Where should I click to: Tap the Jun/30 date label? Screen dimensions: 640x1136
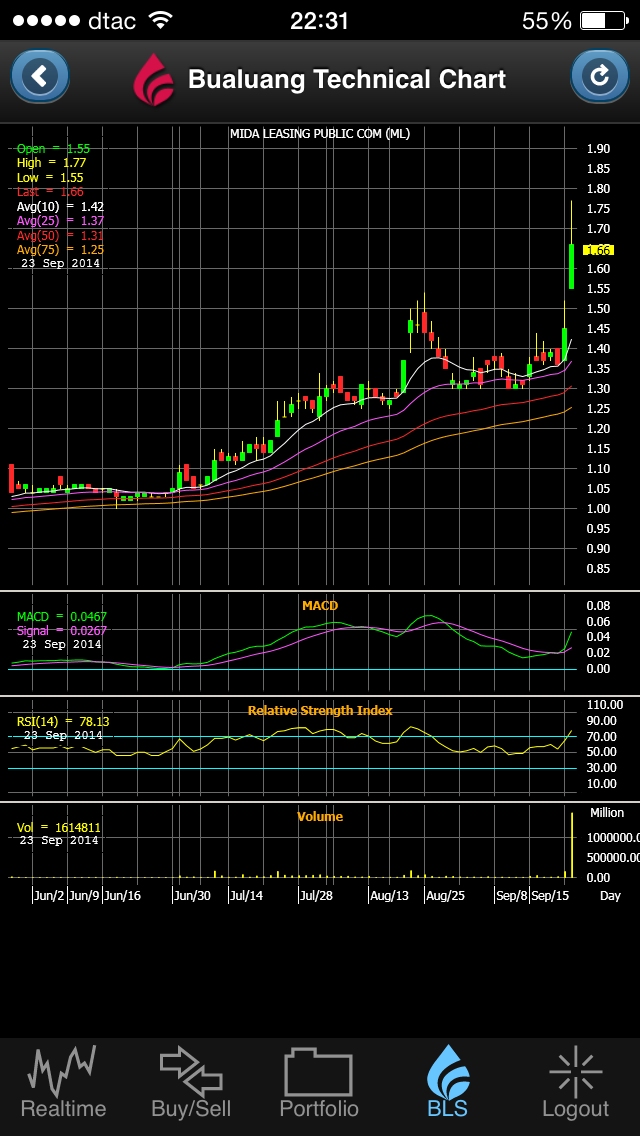pos(193,895)
